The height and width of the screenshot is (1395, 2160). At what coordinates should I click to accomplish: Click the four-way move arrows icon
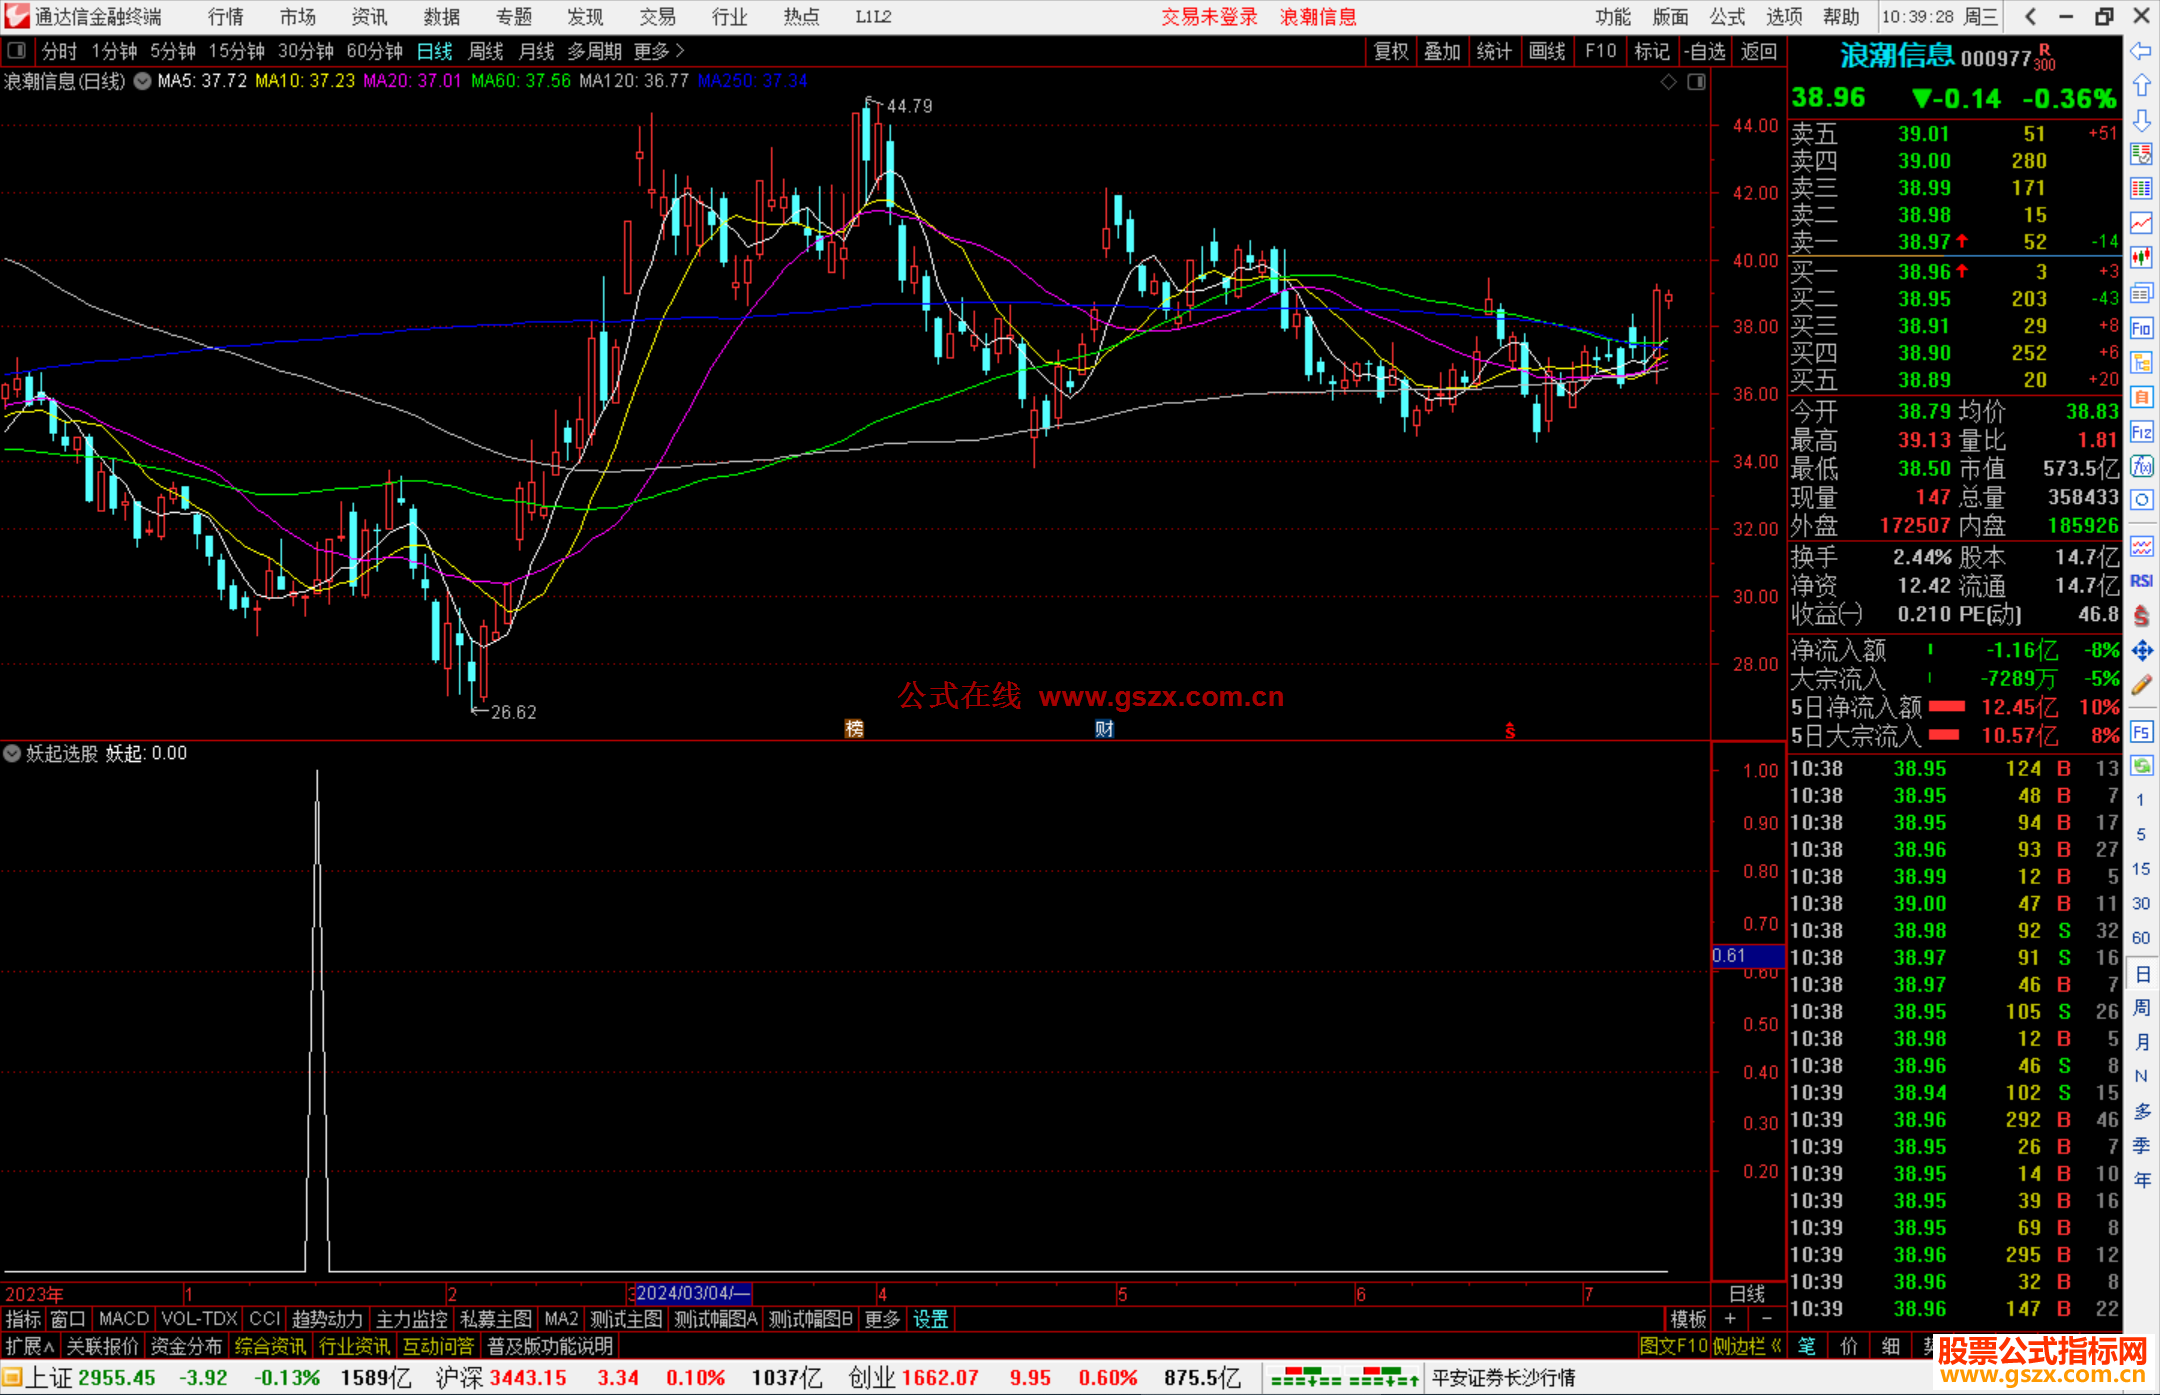(2141, 651)
